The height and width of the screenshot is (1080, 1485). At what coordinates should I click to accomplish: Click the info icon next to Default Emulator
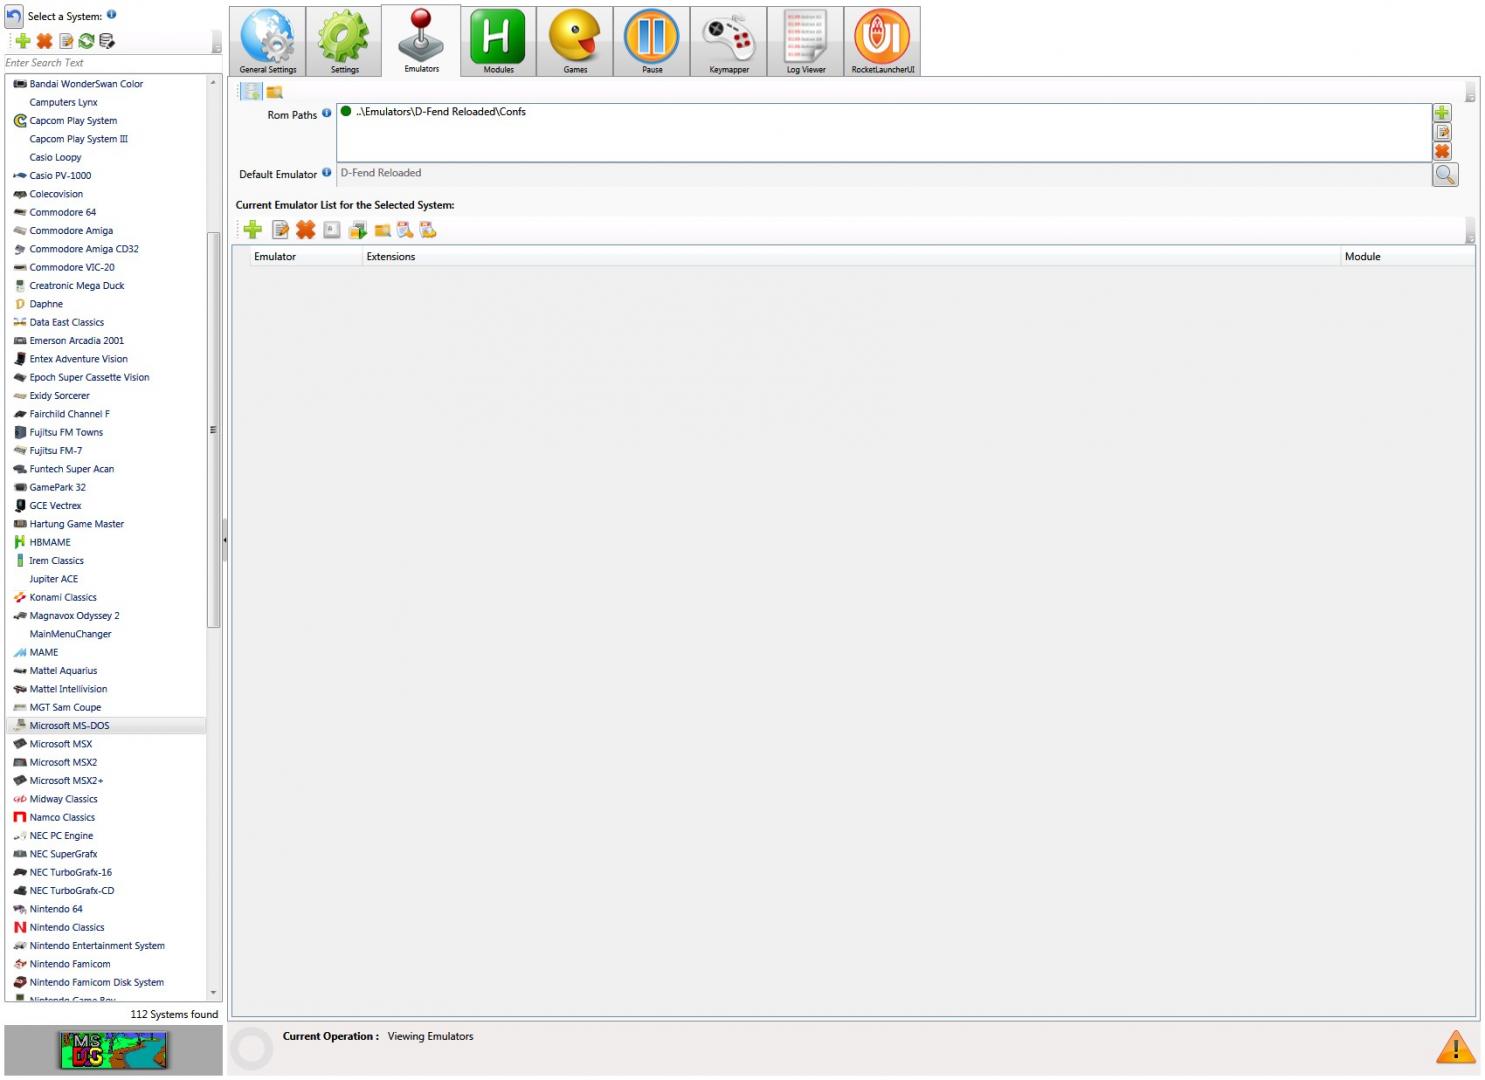click(x=326, y=172)
